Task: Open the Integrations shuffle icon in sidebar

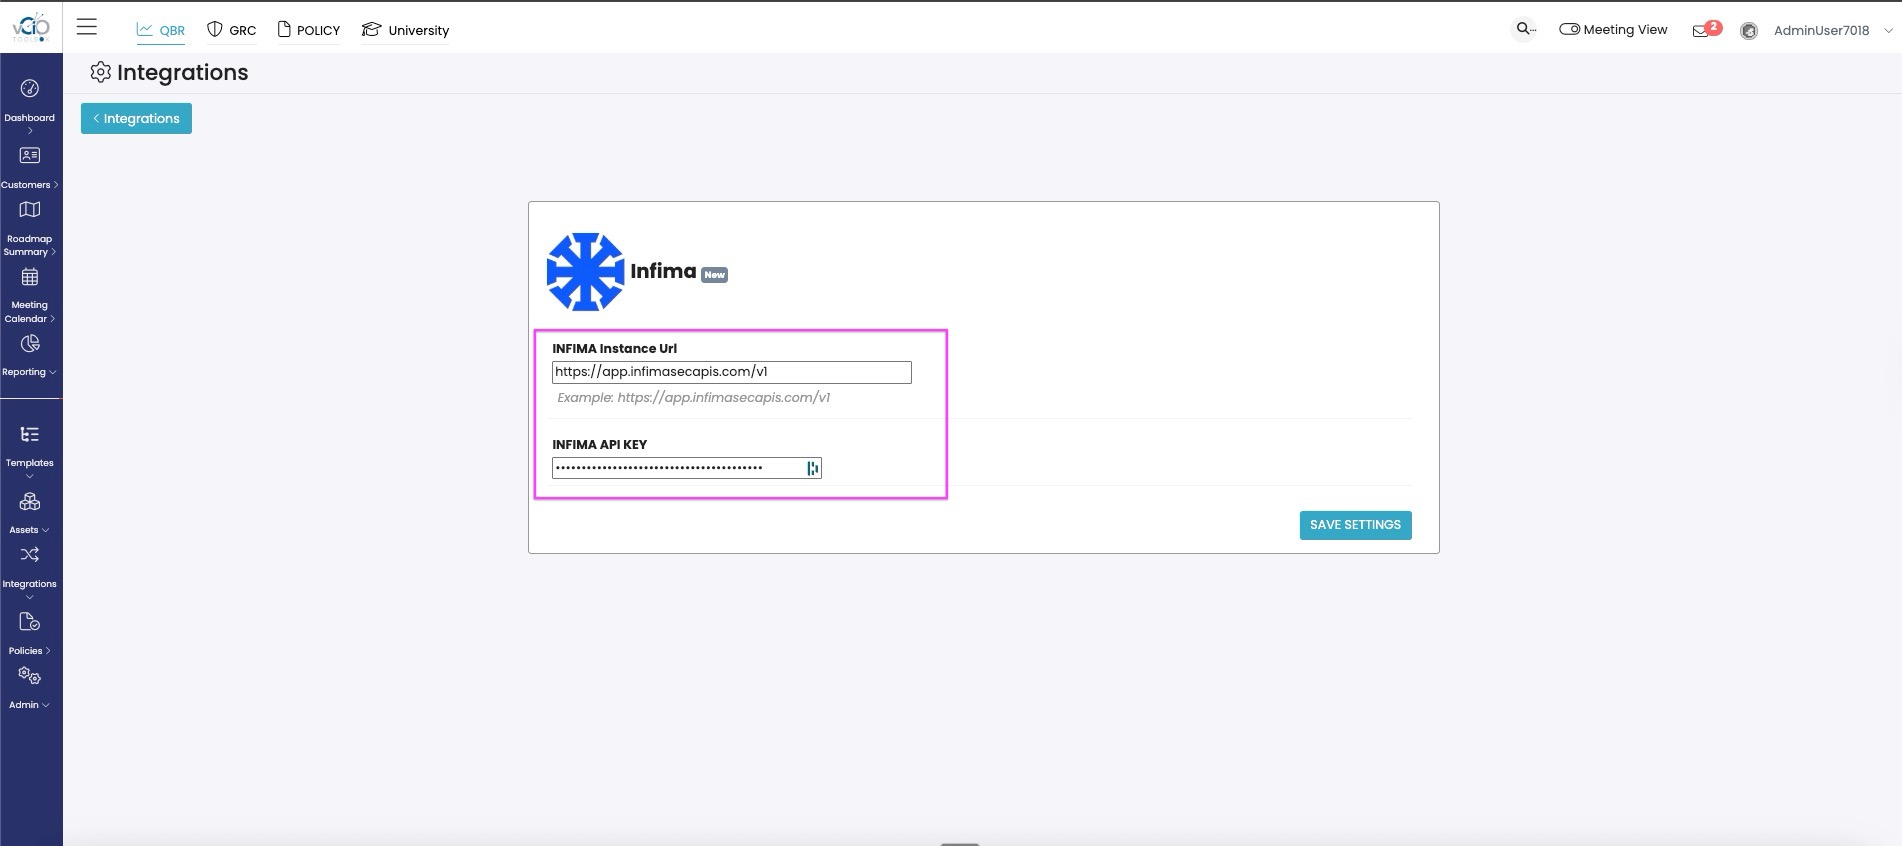Action: pos(30,555)
